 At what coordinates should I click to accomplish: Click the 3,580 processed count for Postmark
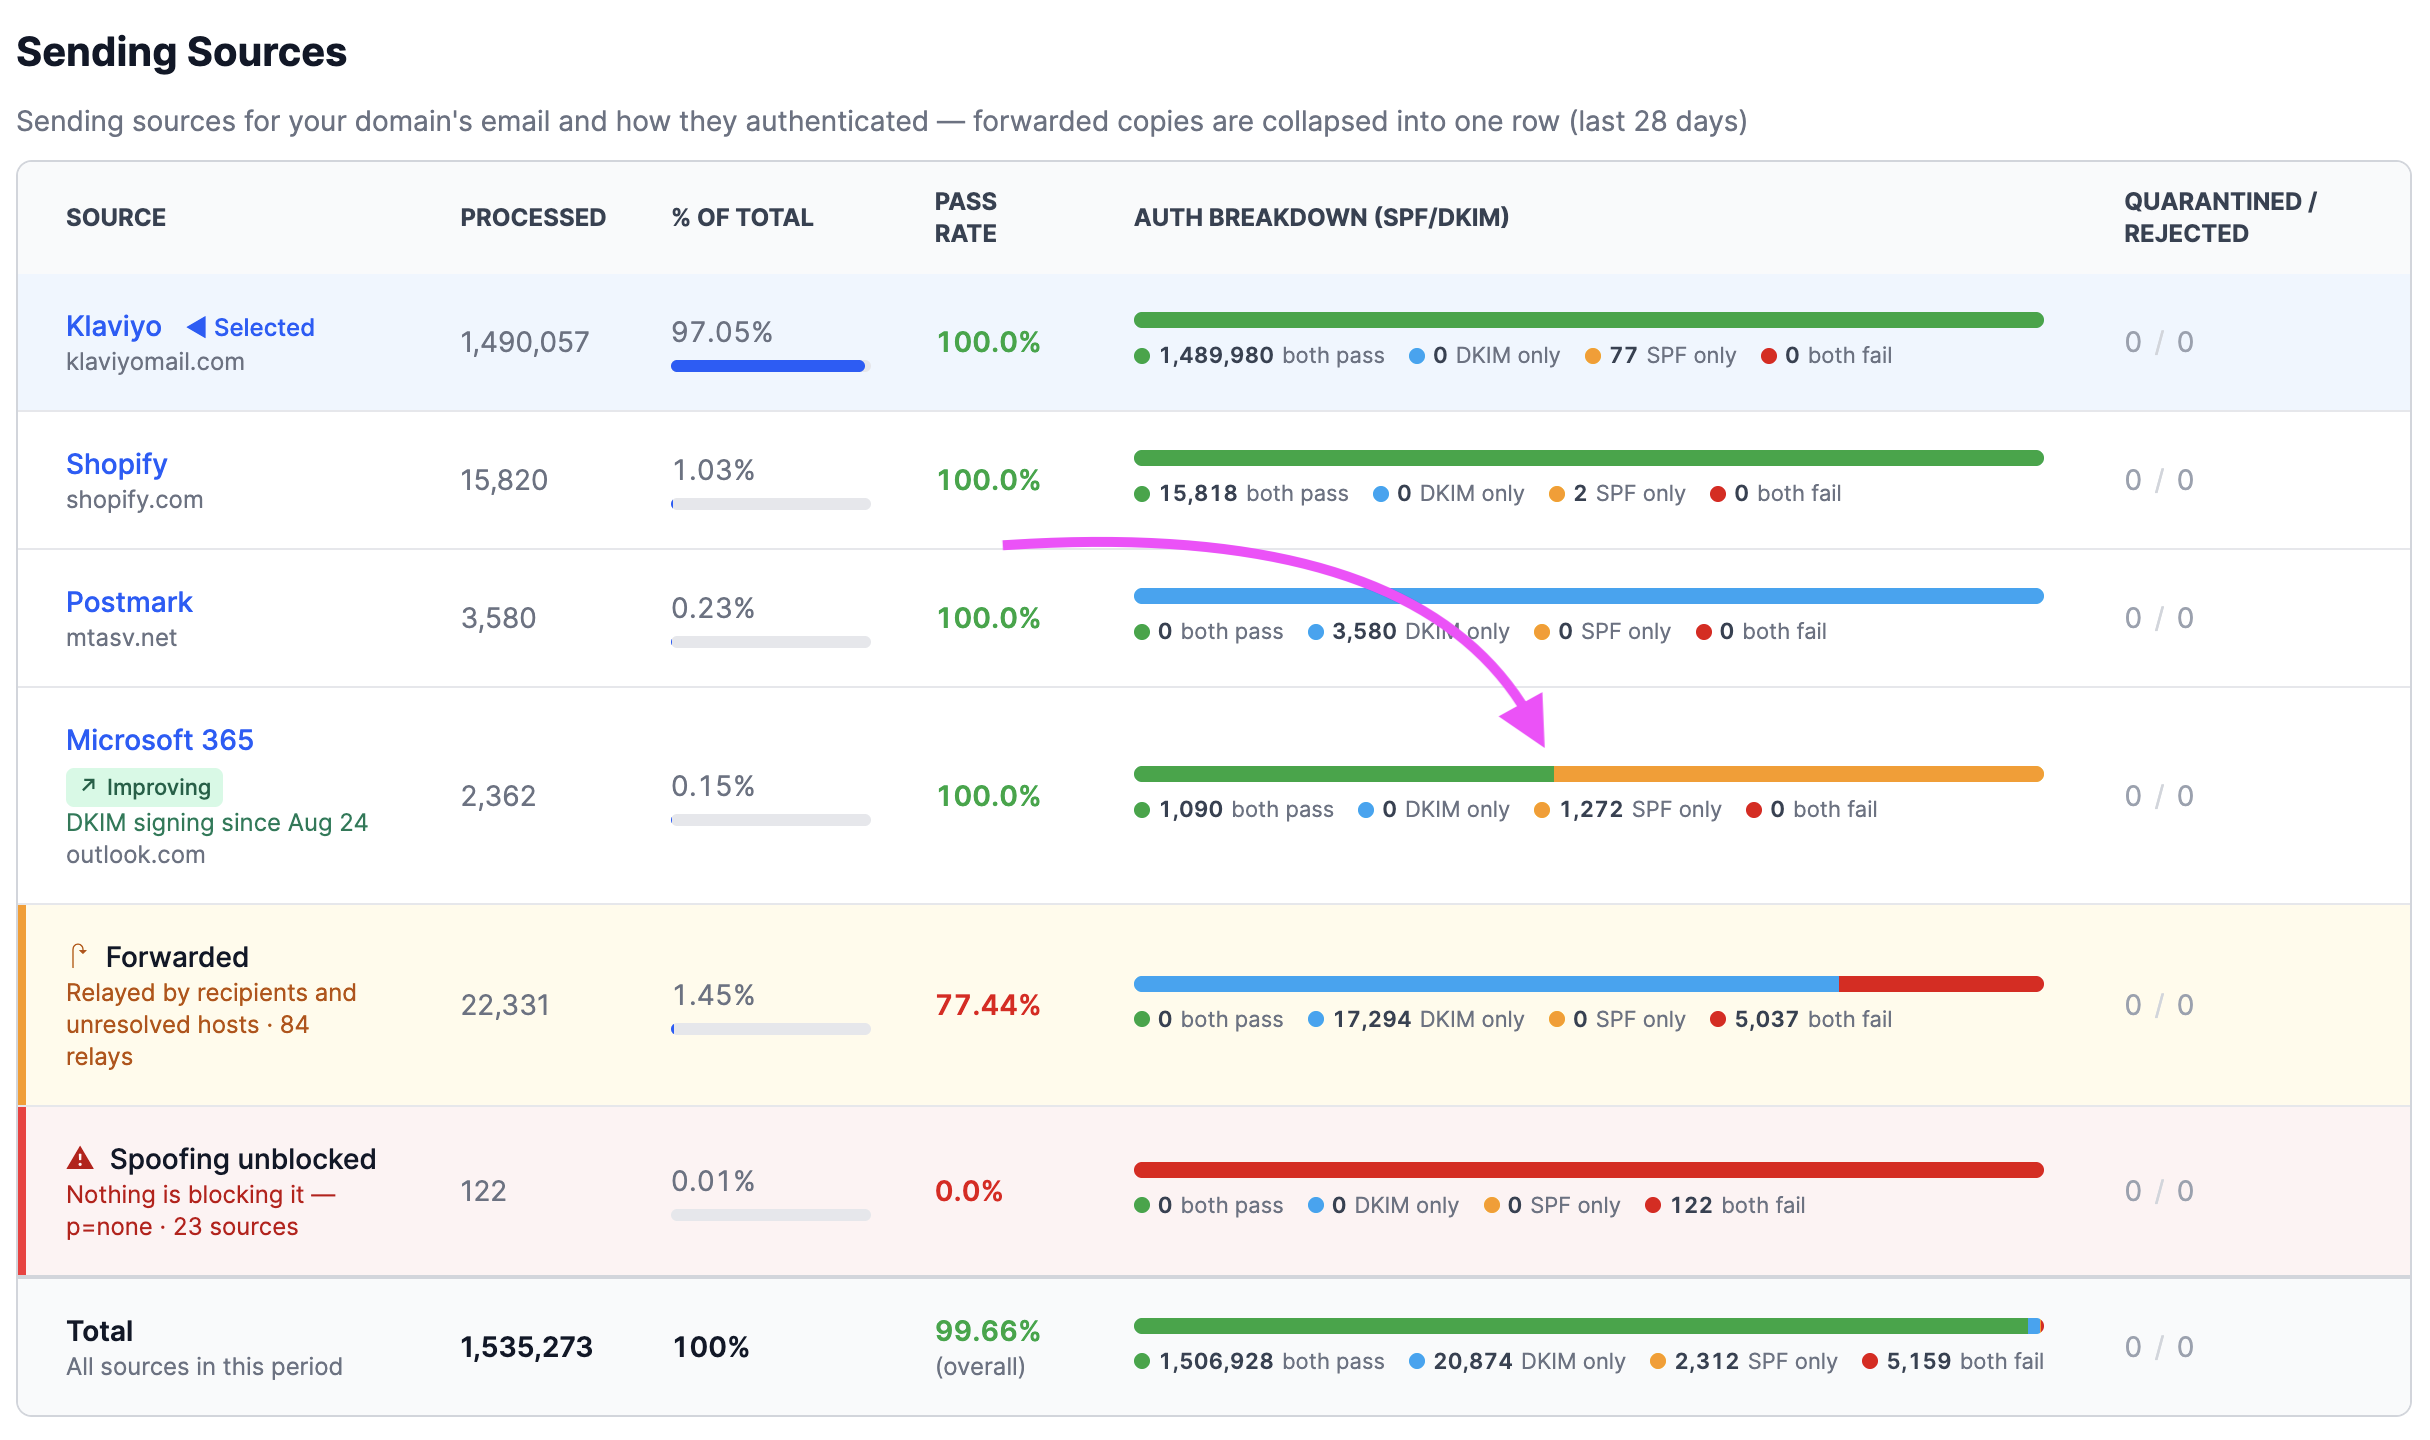coord(498,618)
